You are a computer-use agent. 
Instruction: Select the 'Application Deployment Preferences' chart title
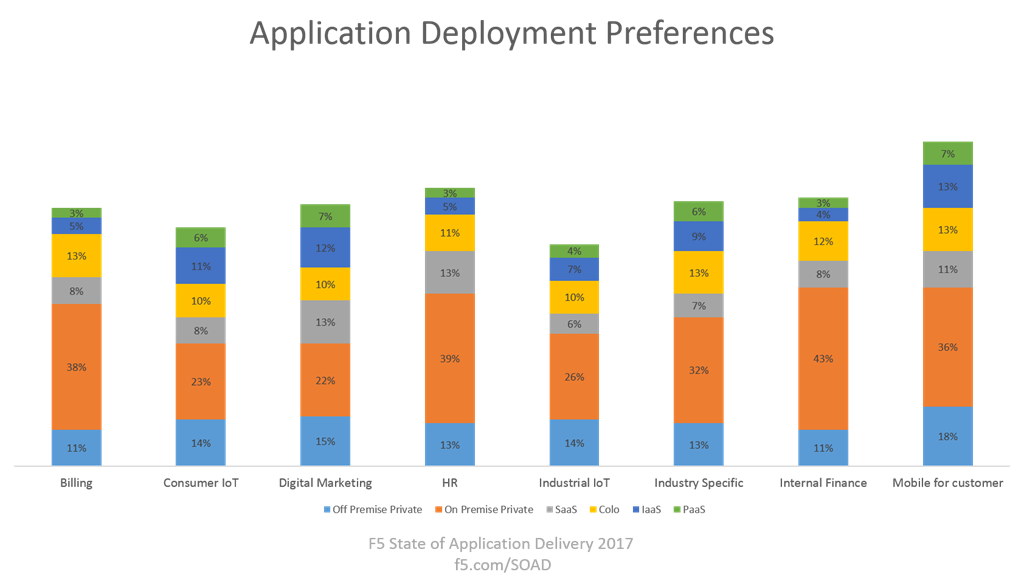512,33
